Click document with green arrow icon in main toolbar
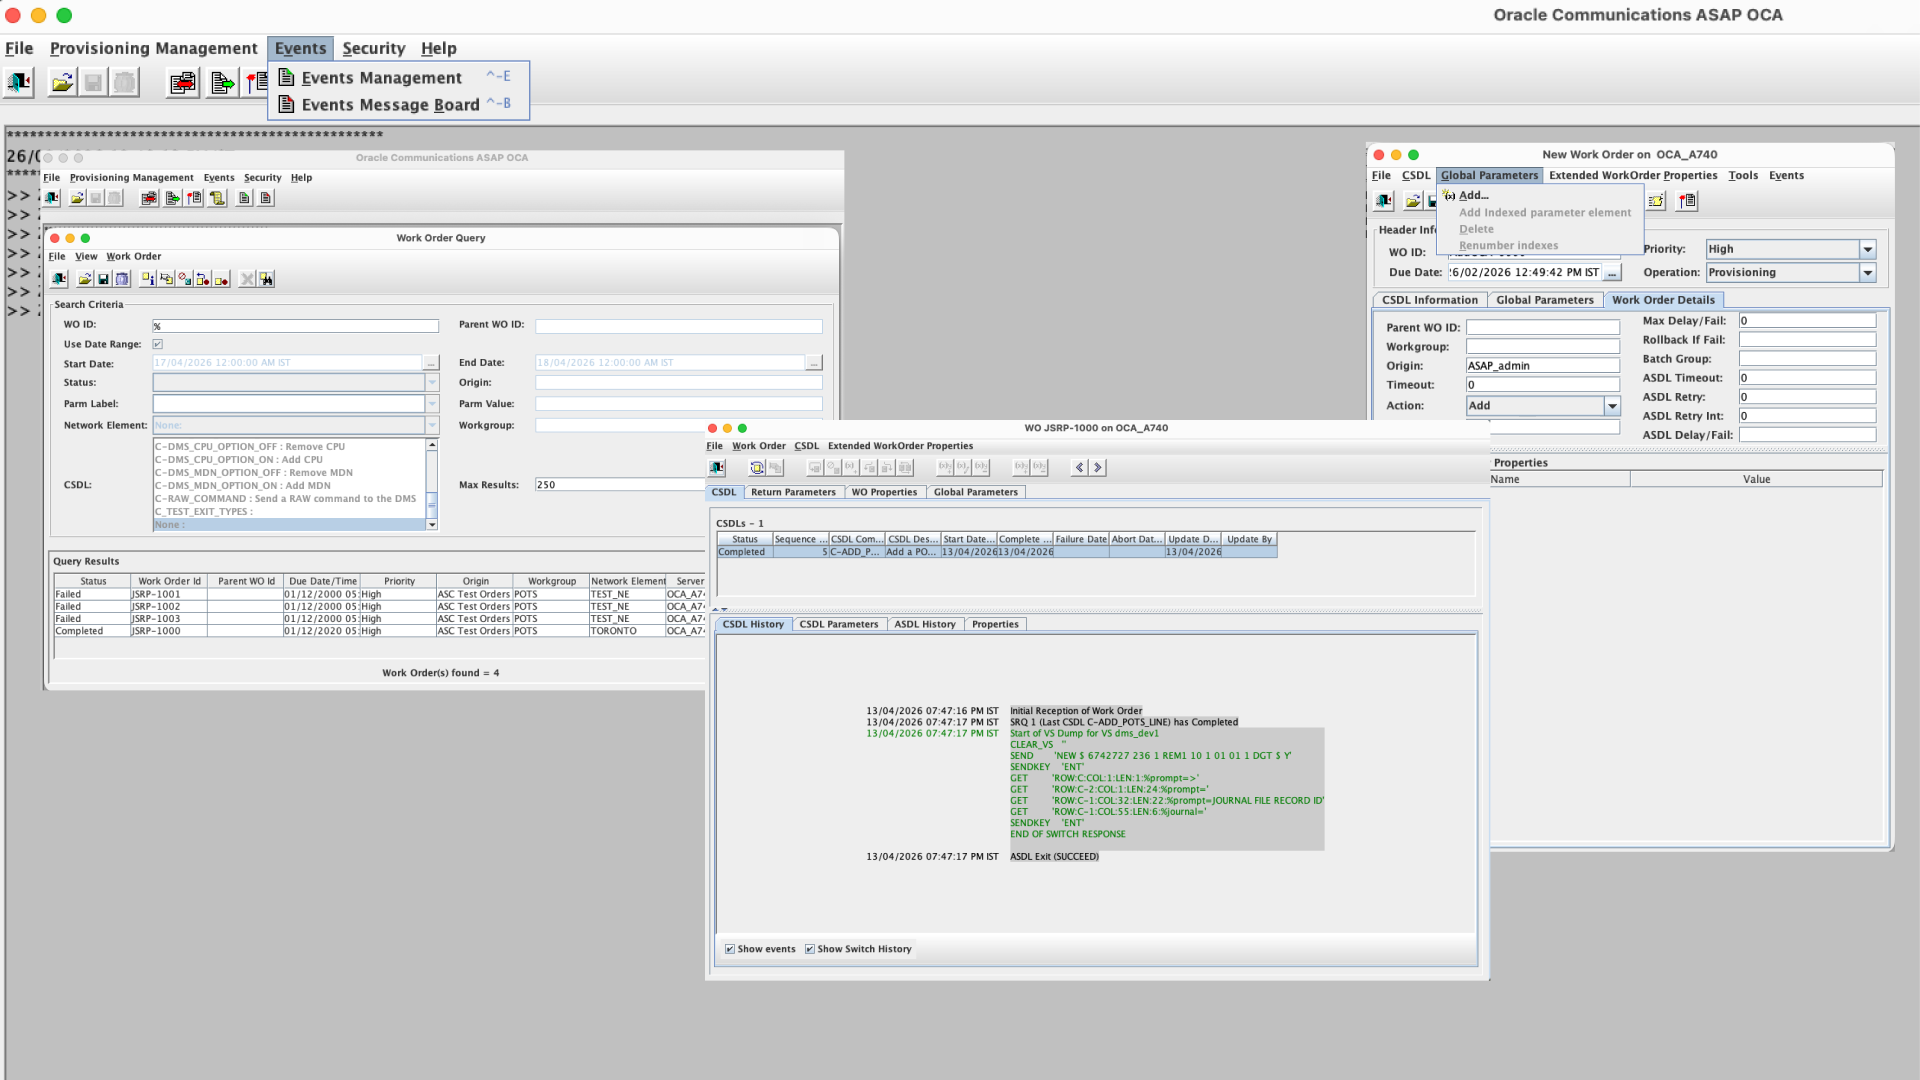Screen dimensions: 1920x1080 pyautogui.click(x=222, y=83)
